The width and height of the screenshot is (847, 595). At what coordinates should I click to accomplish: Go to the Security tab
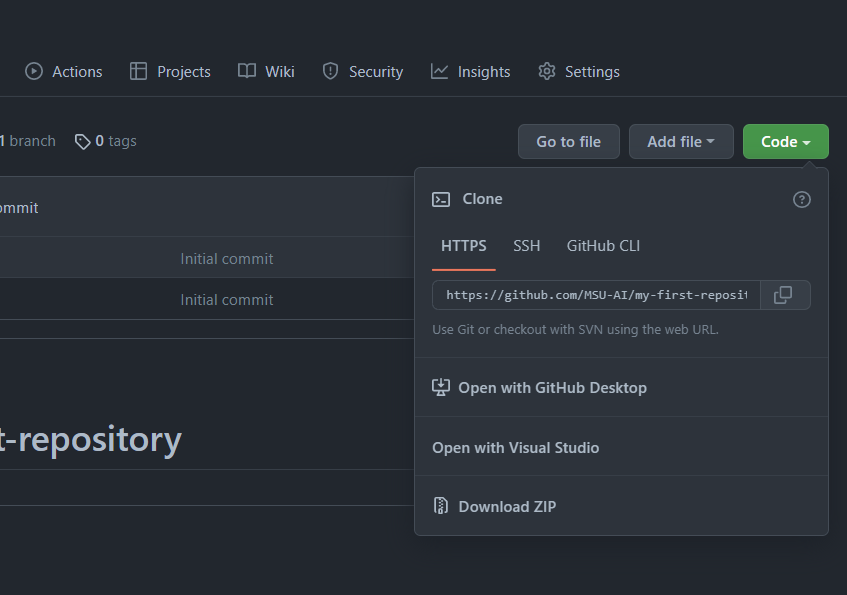pos(362,71)
